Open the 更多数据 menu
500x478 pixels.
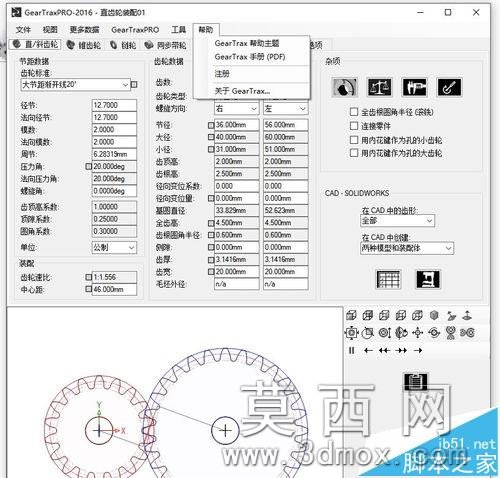tap(84, 30)
